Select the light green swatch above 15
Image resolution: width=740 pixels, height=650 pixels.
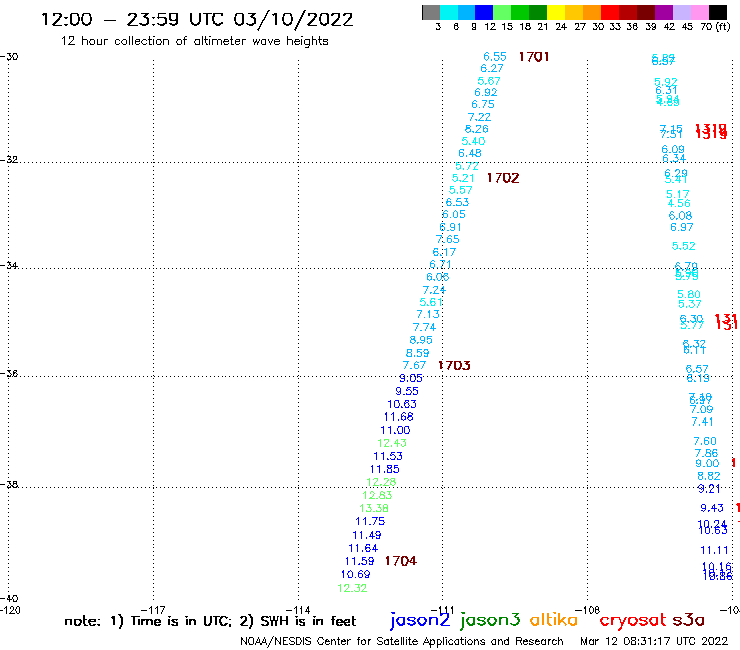click(x=502, y=12)
